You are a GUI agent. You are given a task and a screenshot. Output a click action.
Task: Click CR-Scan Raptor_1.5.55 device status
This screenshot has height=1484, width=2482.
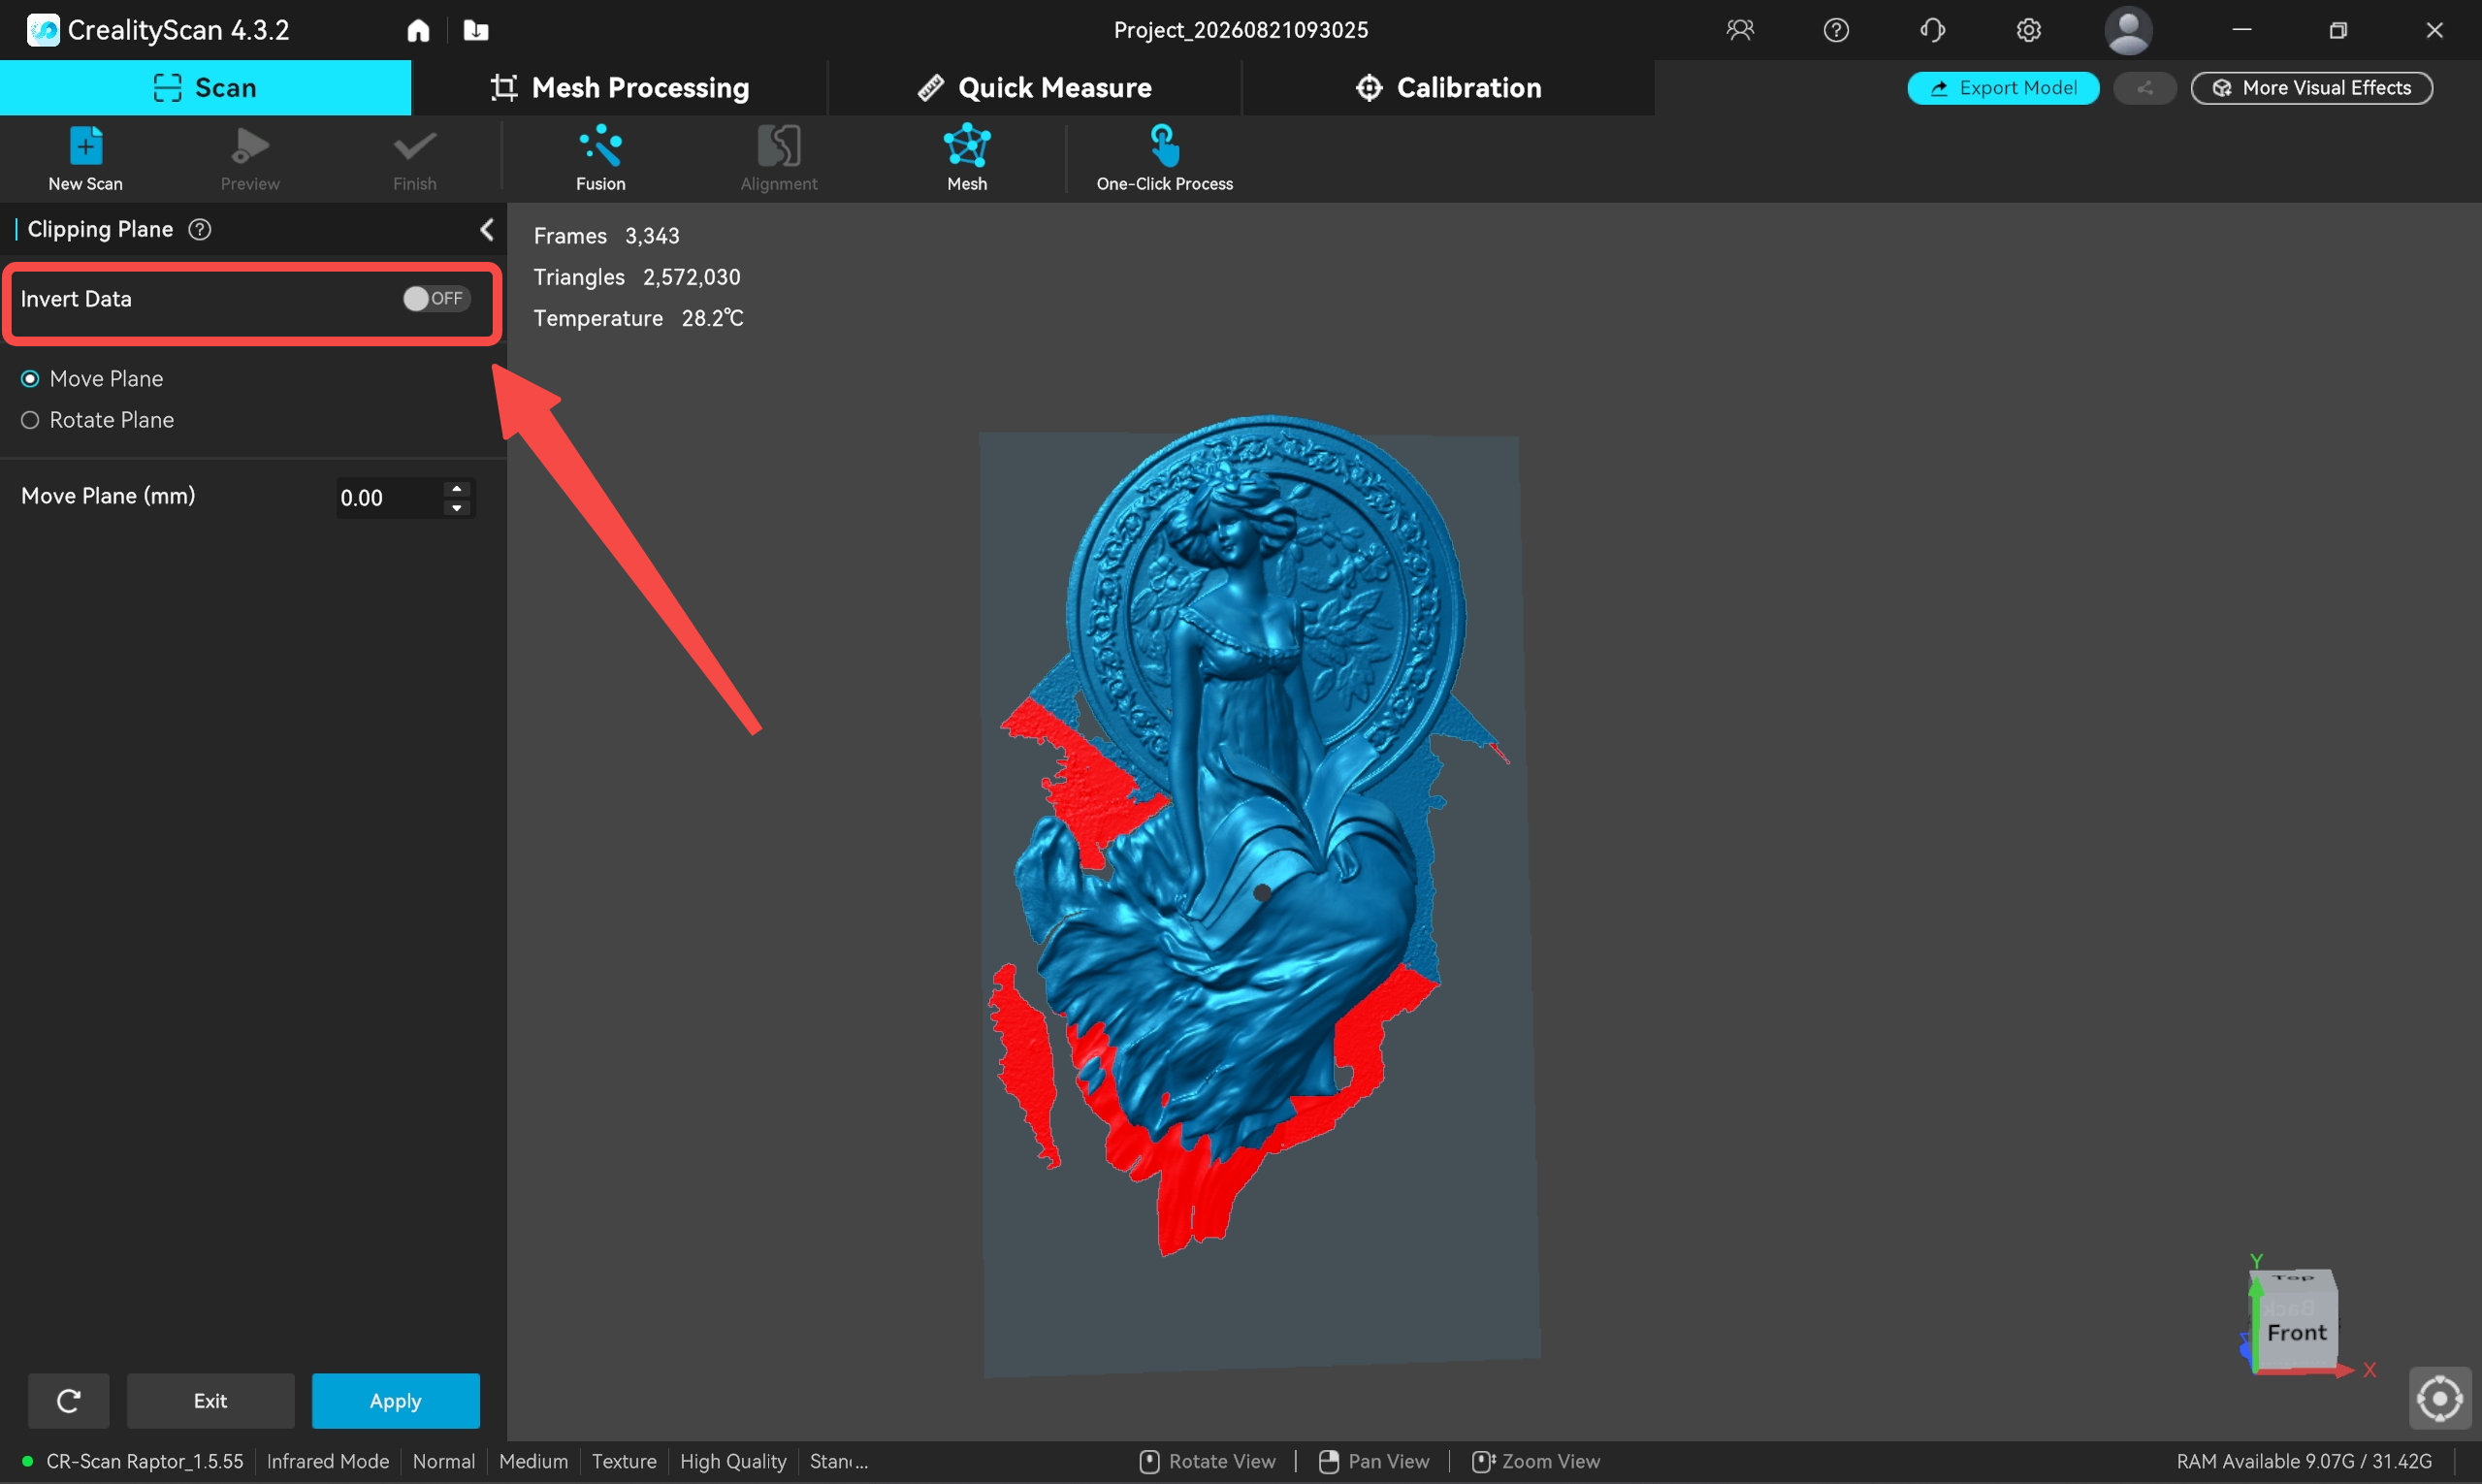coord(133,1461)
